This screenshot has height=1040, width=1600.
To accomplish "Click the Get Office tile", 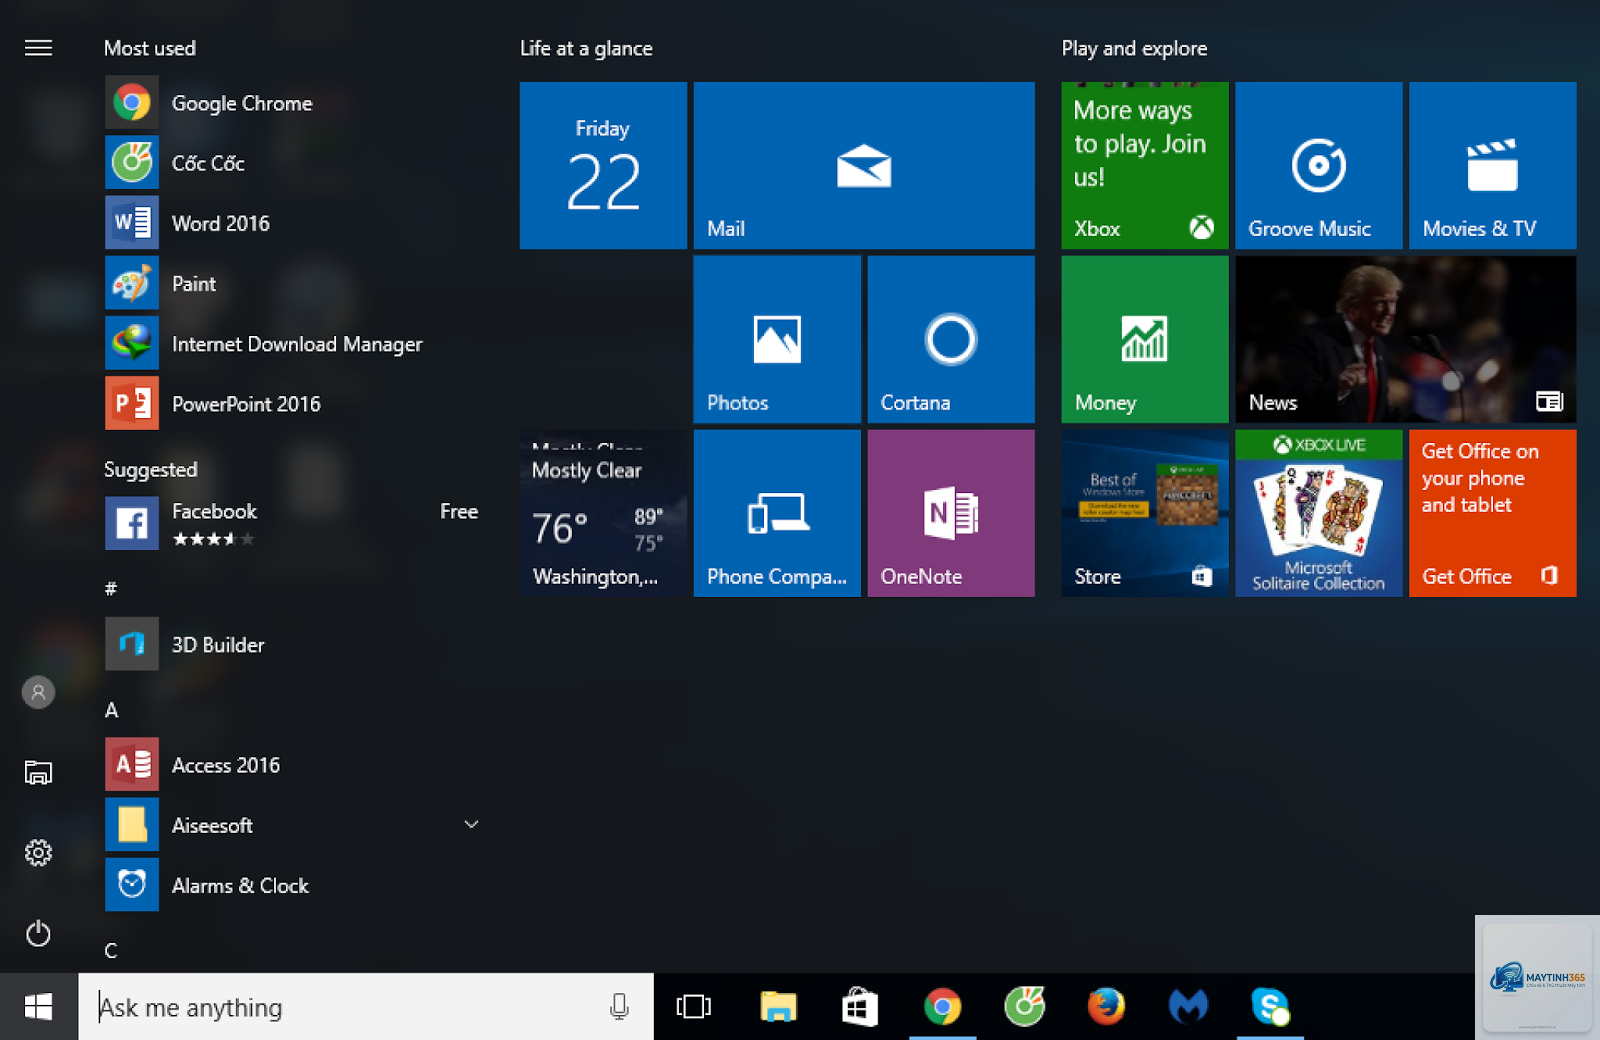I will 1493,513.
